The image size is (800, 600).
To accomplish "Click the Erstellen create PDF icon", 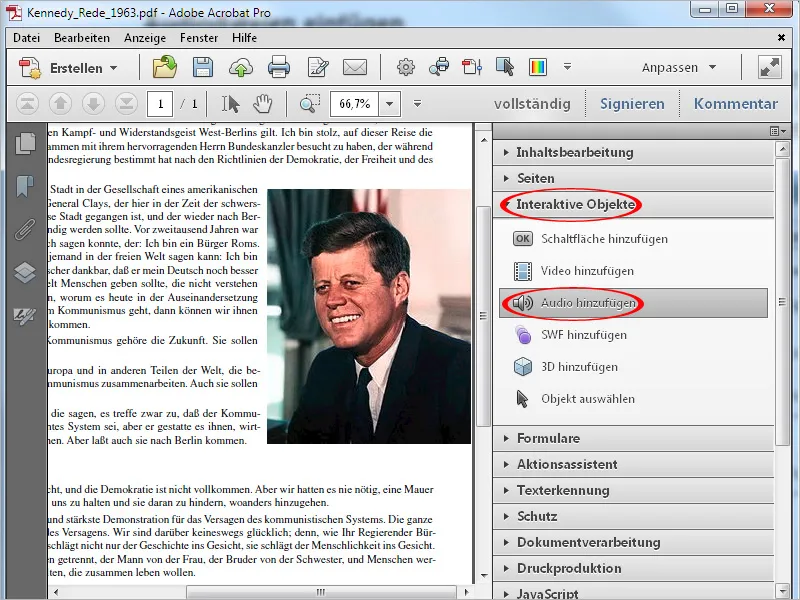I will [x=30, y=68].
